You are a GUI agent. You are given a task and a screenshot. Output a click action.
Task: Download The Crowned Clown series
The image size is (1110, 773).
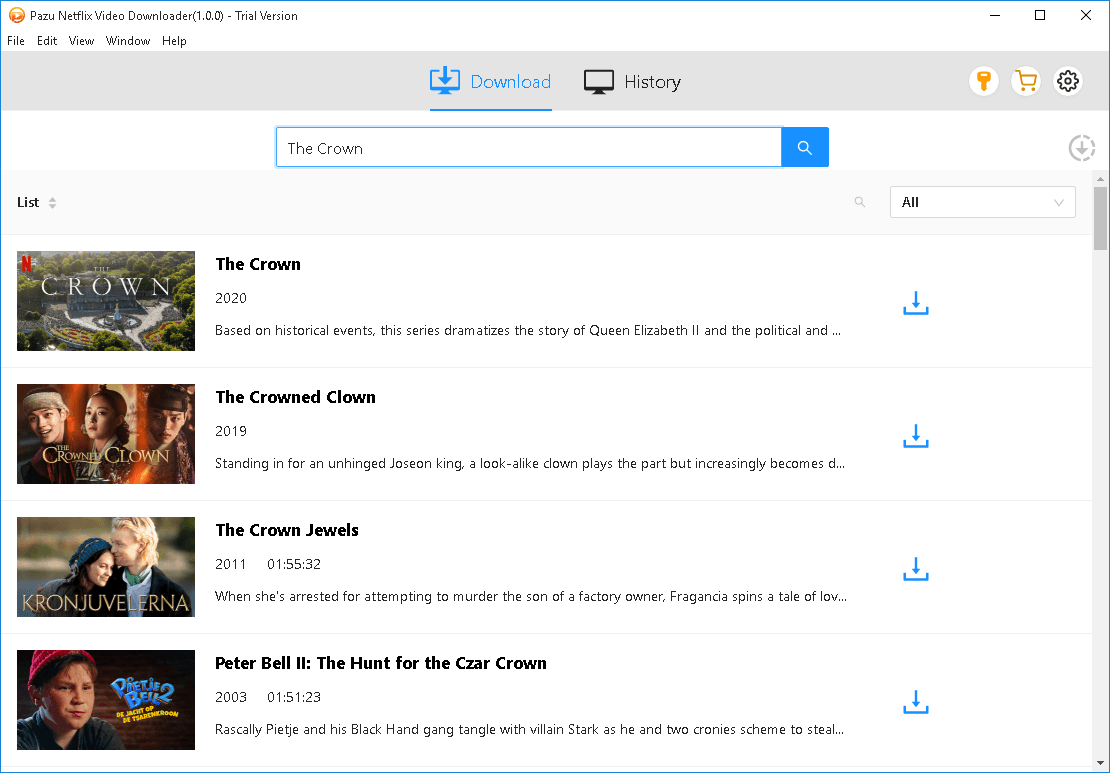point(915,436)
